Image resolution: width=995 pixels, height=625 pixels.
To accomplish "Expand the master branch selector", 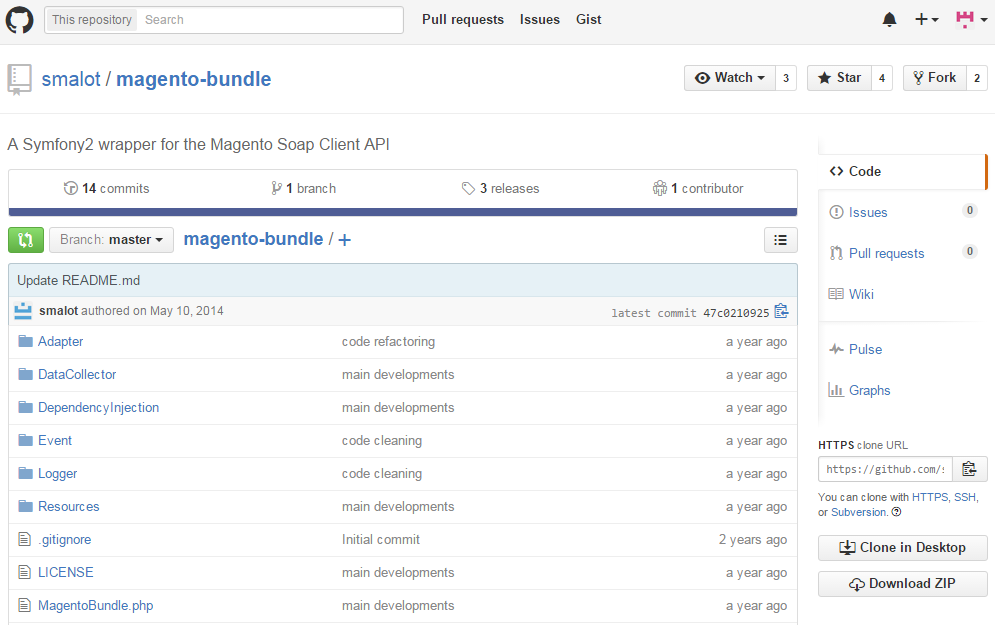I will [x=111, y=240].
